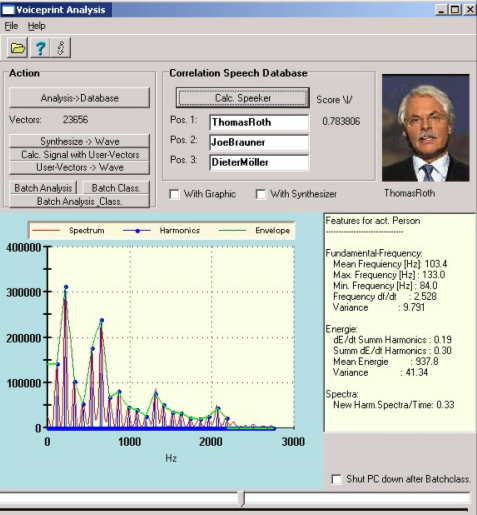Click the Pos. 1 ThomasRoth field
The image size is (477, 515).
pos(259,122)
